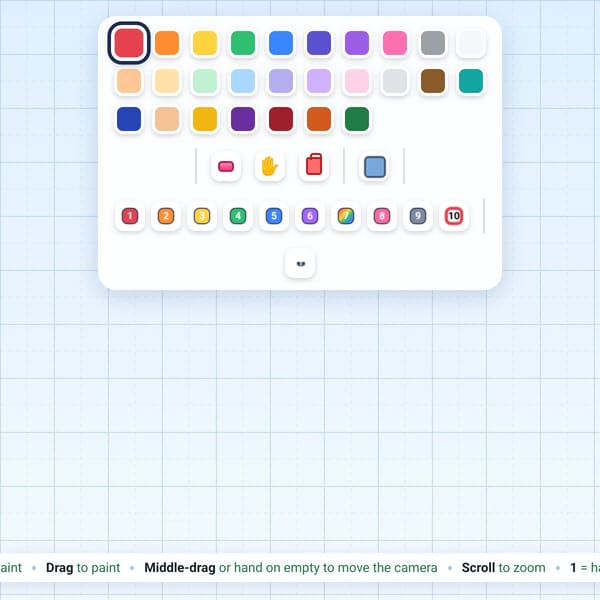
Task: Pick the brown swatch
Action: click(433, 81)
